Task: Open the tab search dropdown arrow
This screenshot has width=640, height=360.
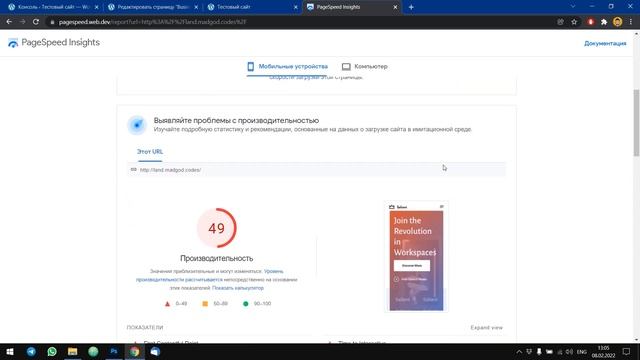Action: pos(573,7)
